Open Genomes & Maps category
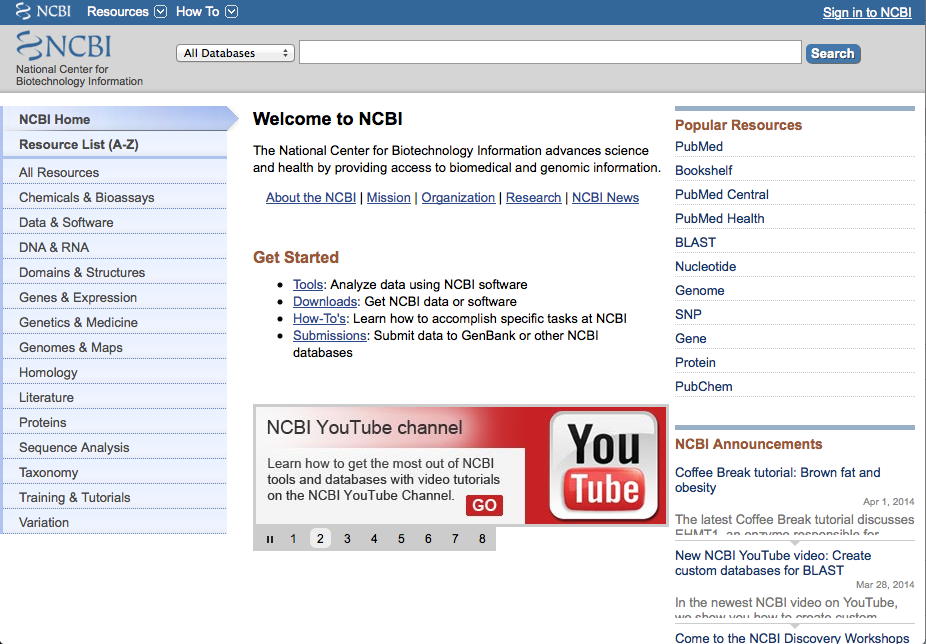Image resolution: width=926 pixels, height=644 pixels. (115, 347)
